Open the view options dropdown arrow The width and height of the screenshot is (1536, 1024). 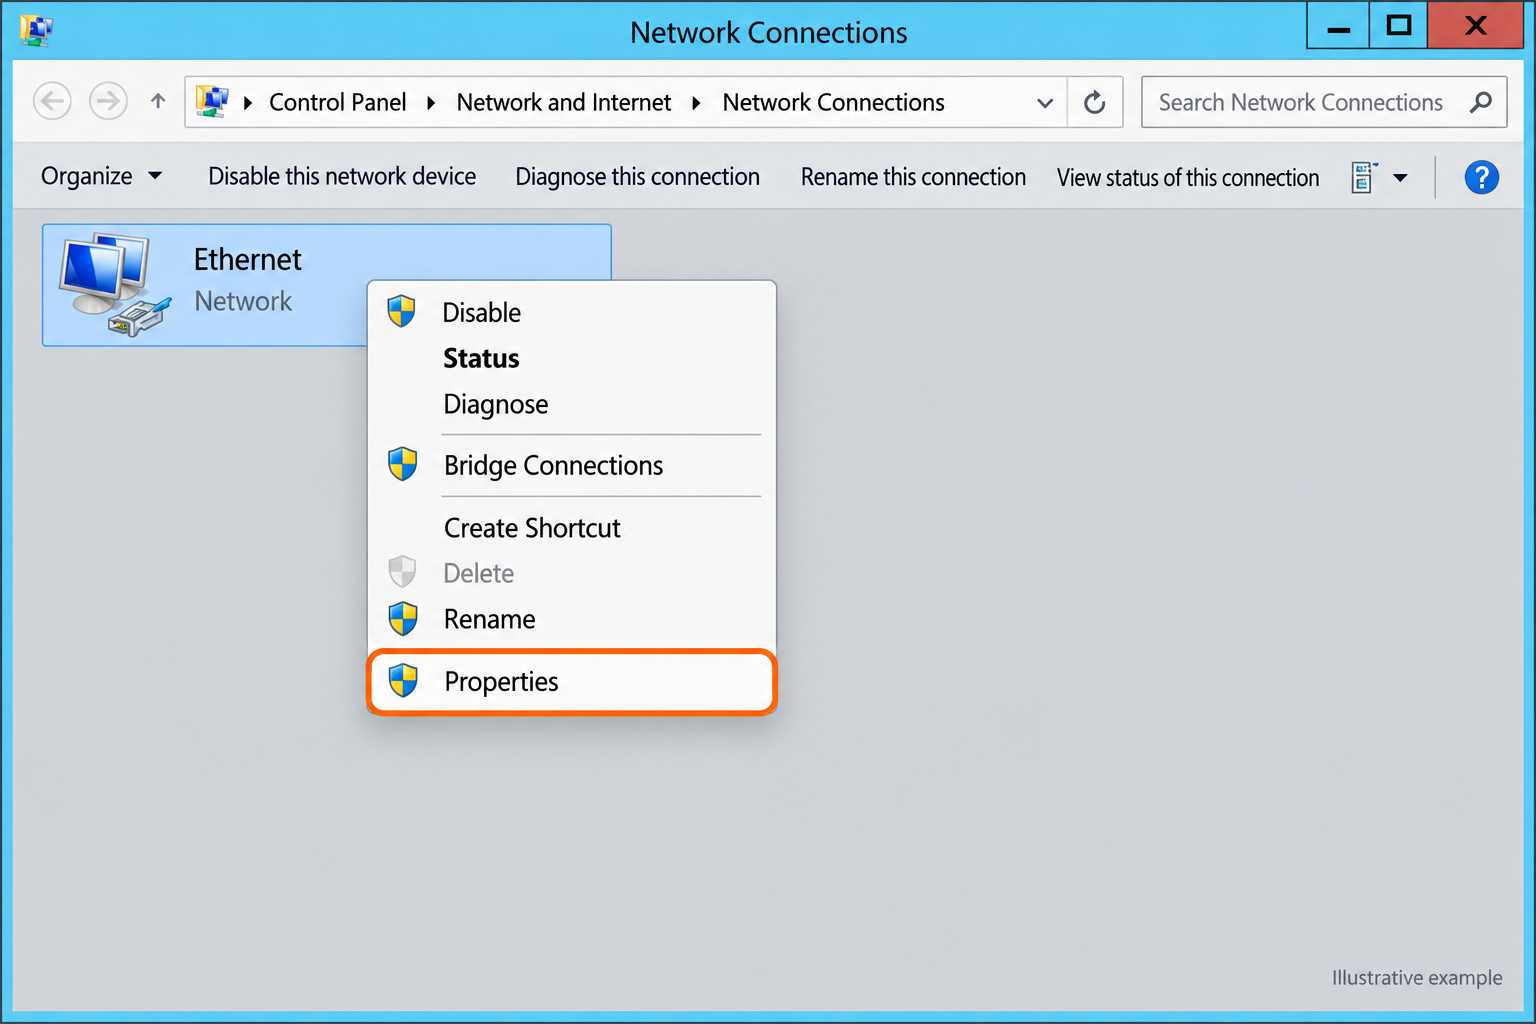click(1400, 178)
